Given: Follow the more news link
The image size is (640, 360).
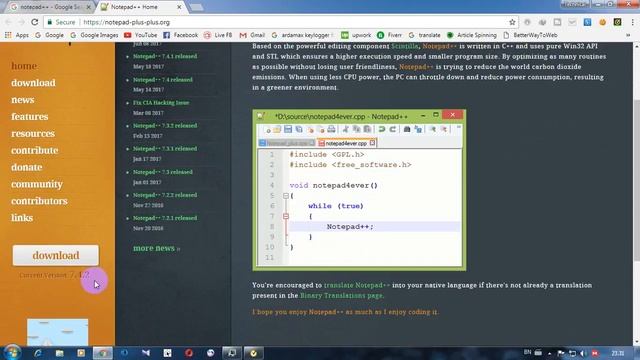Looking at the screenshot, I should [156, 248].
